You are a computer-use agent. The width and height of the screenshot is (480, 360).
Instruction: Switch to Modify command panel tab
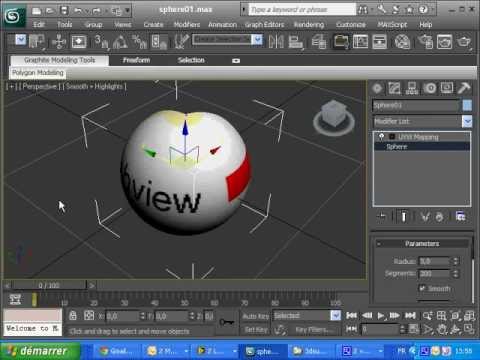pos(394,88)
